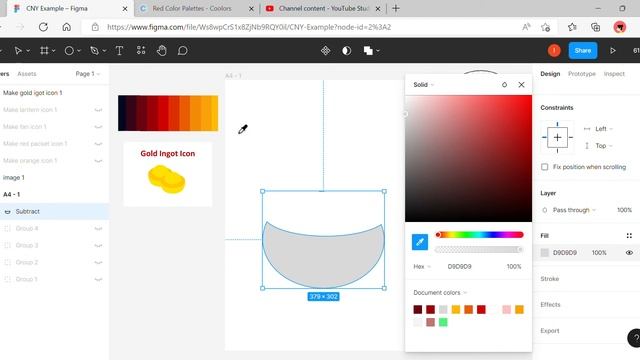Open the Hex color format dropdown
This screenshot has width=640, height=360.
click(422, 267)
